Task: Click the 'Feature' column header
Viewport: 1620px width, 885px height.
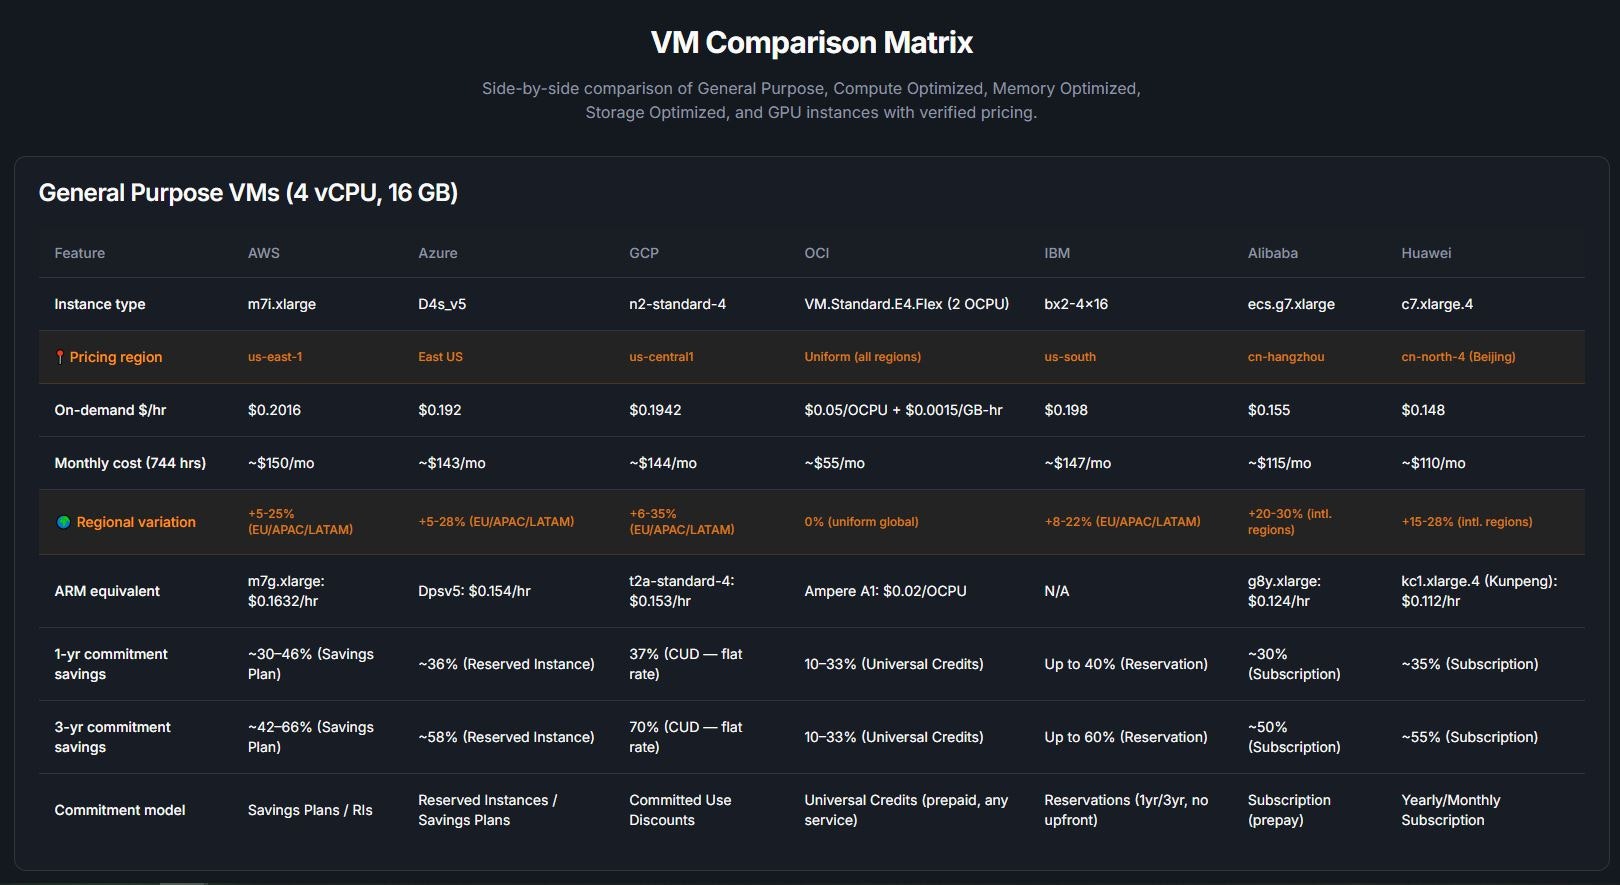Action: [x=79, y=253]
